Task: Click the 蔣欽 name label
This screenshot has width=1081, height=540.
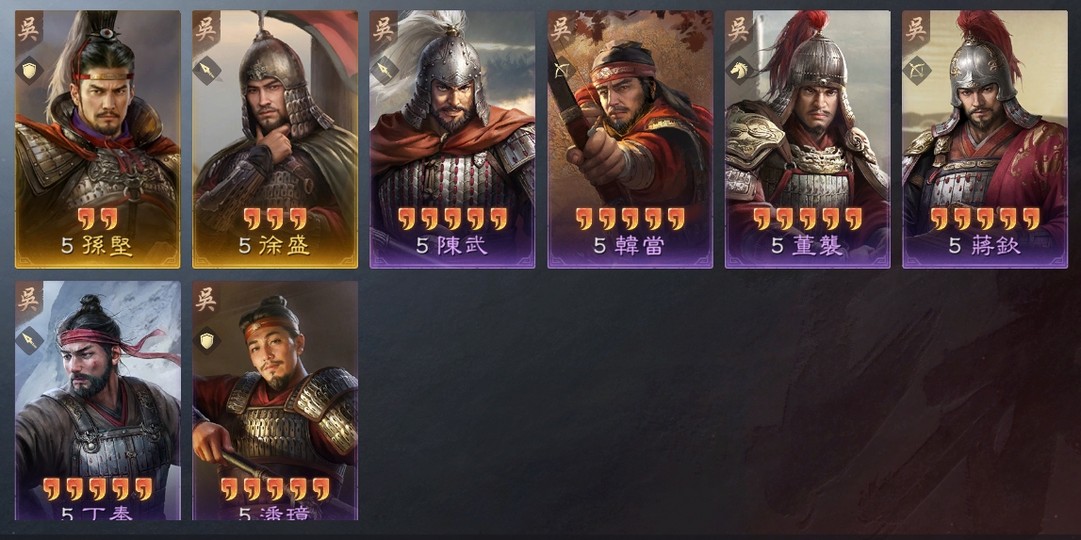Action: tap(984, 246)
